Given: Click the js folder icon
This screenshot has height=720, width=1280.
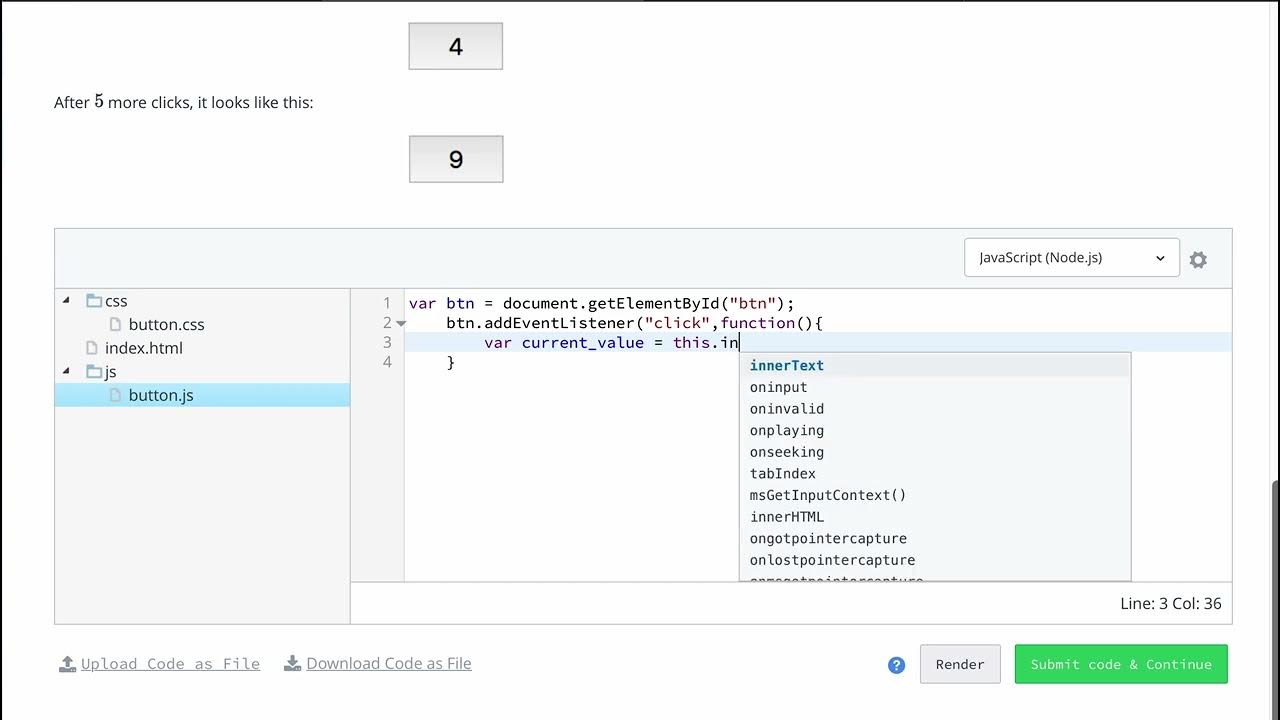Looking at the screenshot, I should click(x=94, y=371).
